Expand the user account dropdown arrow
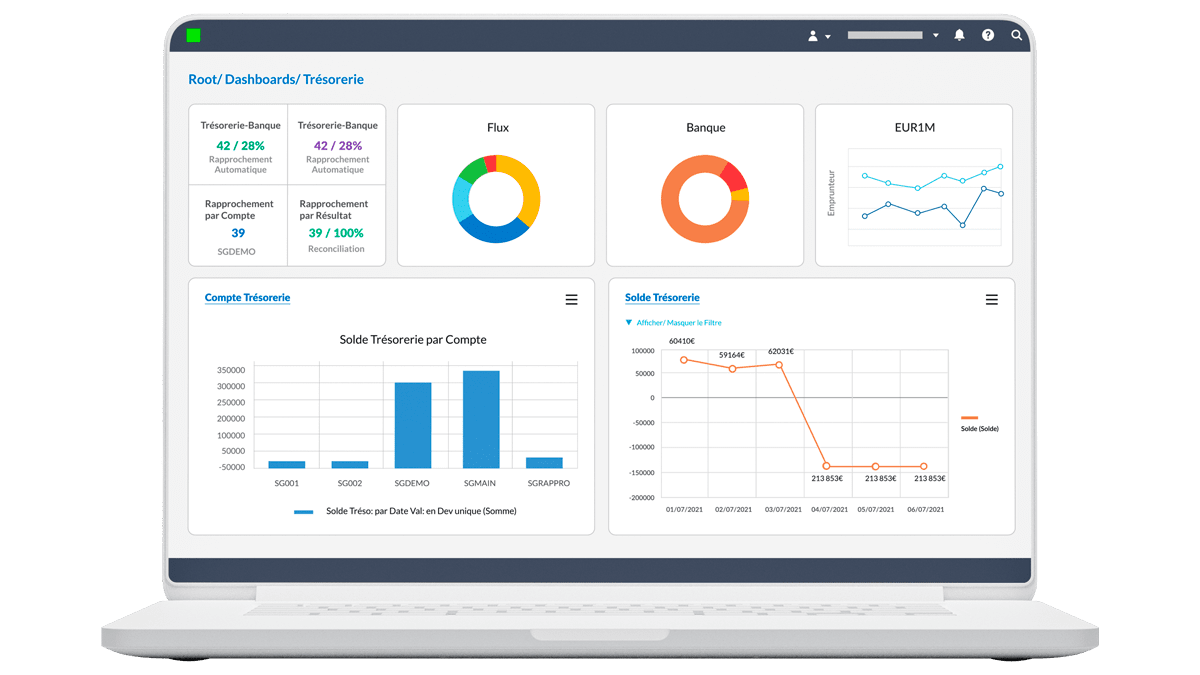The width and height of the screenshot is (1200, 675). (829, 35)
